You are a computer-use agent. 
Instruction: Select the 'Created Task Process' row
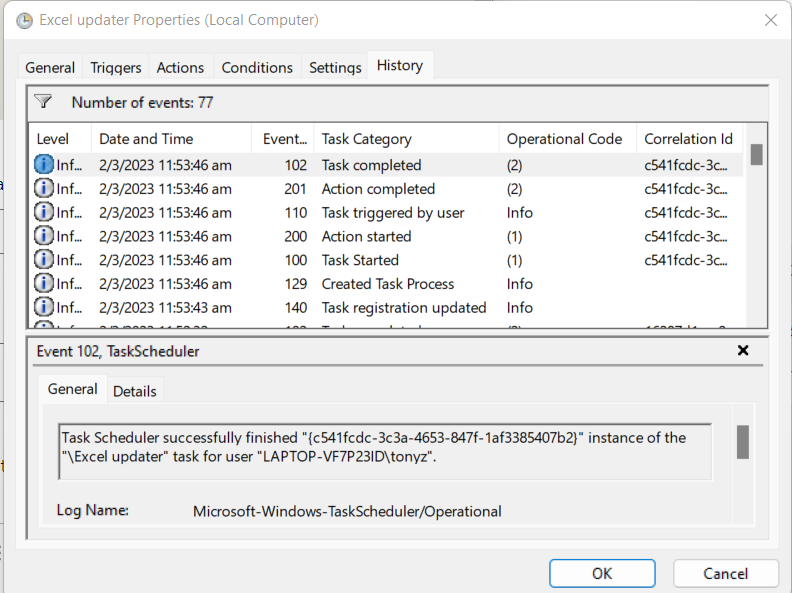click(386, 283)
